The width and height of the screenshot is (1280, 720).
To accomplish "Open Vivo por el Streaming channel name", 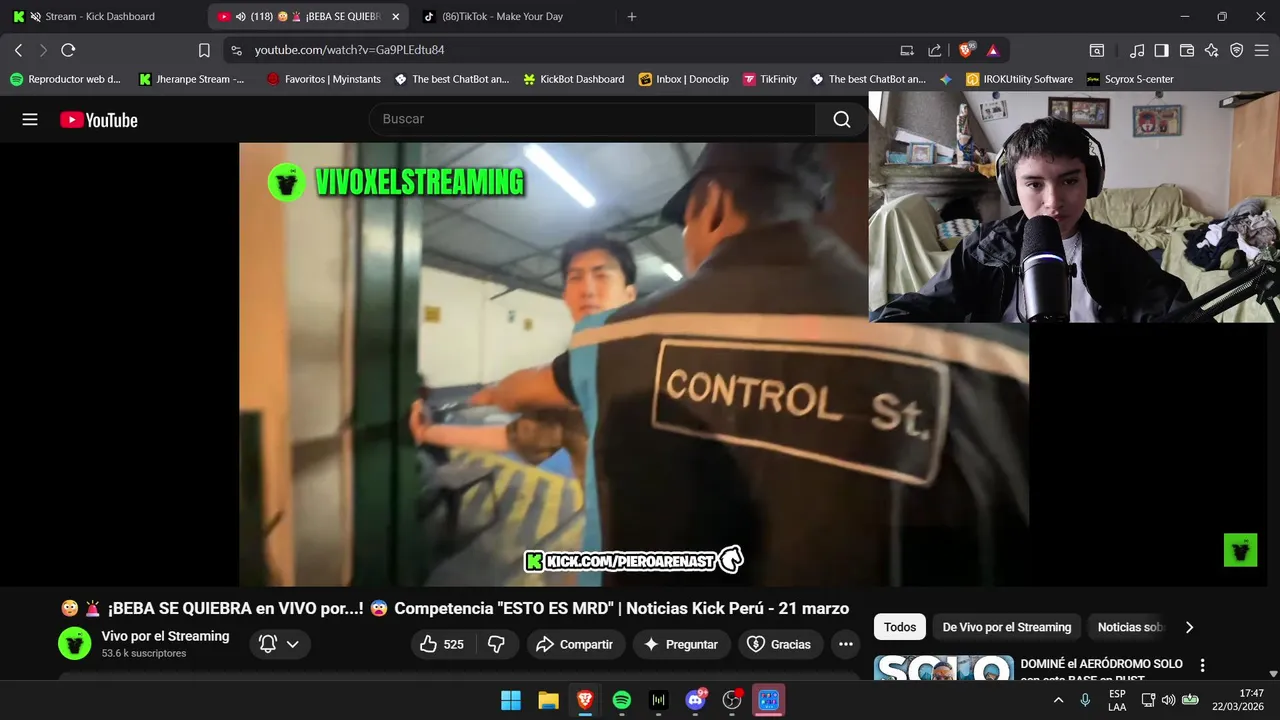I will click(x=165, y=636).
